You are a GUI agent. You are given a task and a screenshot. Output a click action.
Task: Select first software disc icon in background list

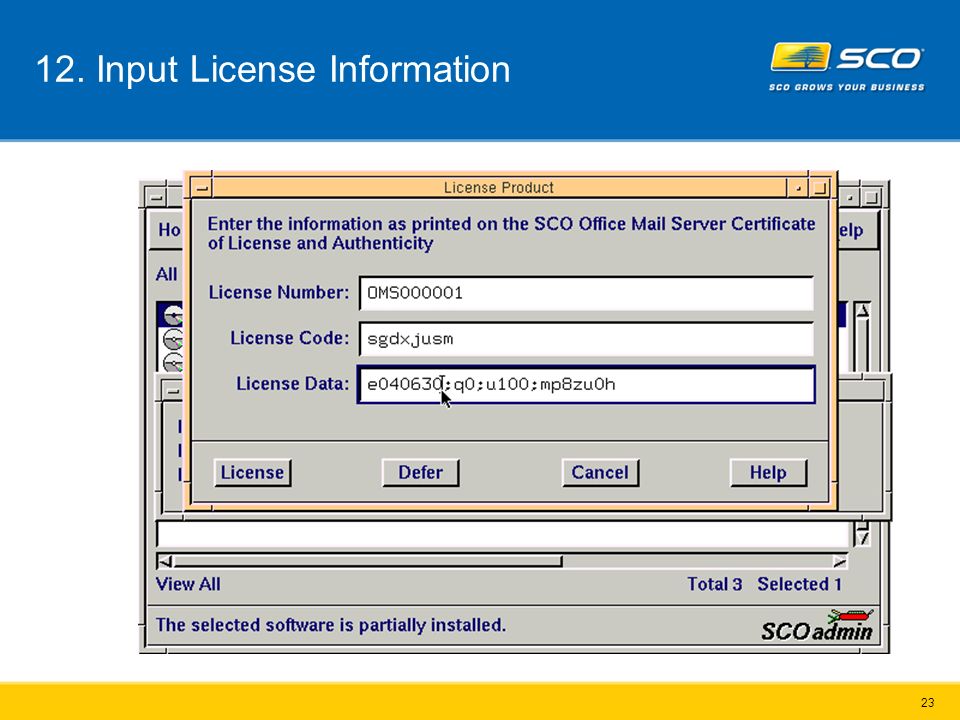click(173, 315)
